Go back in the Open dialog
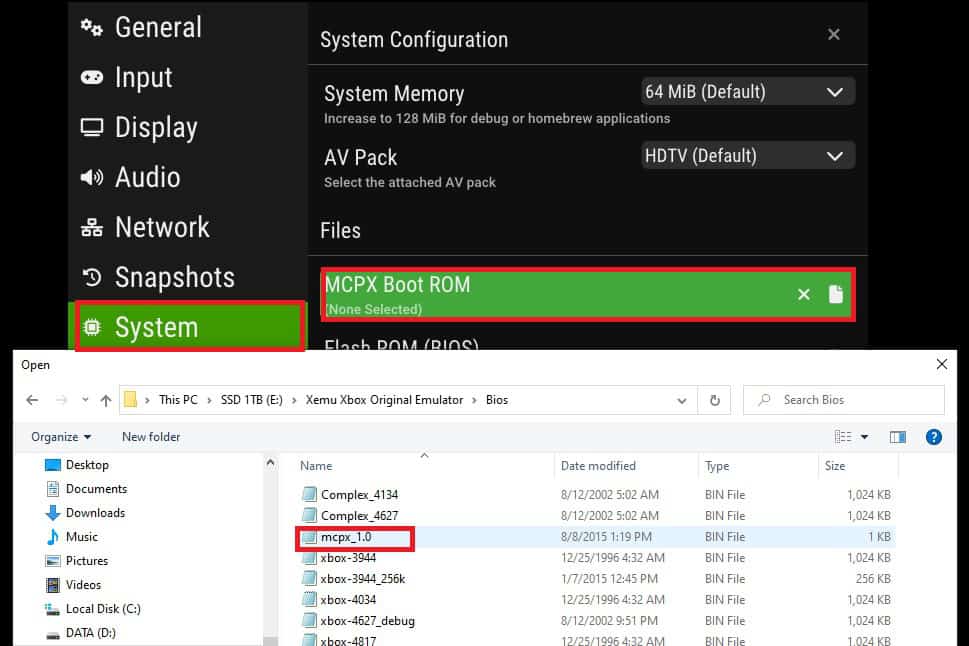 [32, 400]
